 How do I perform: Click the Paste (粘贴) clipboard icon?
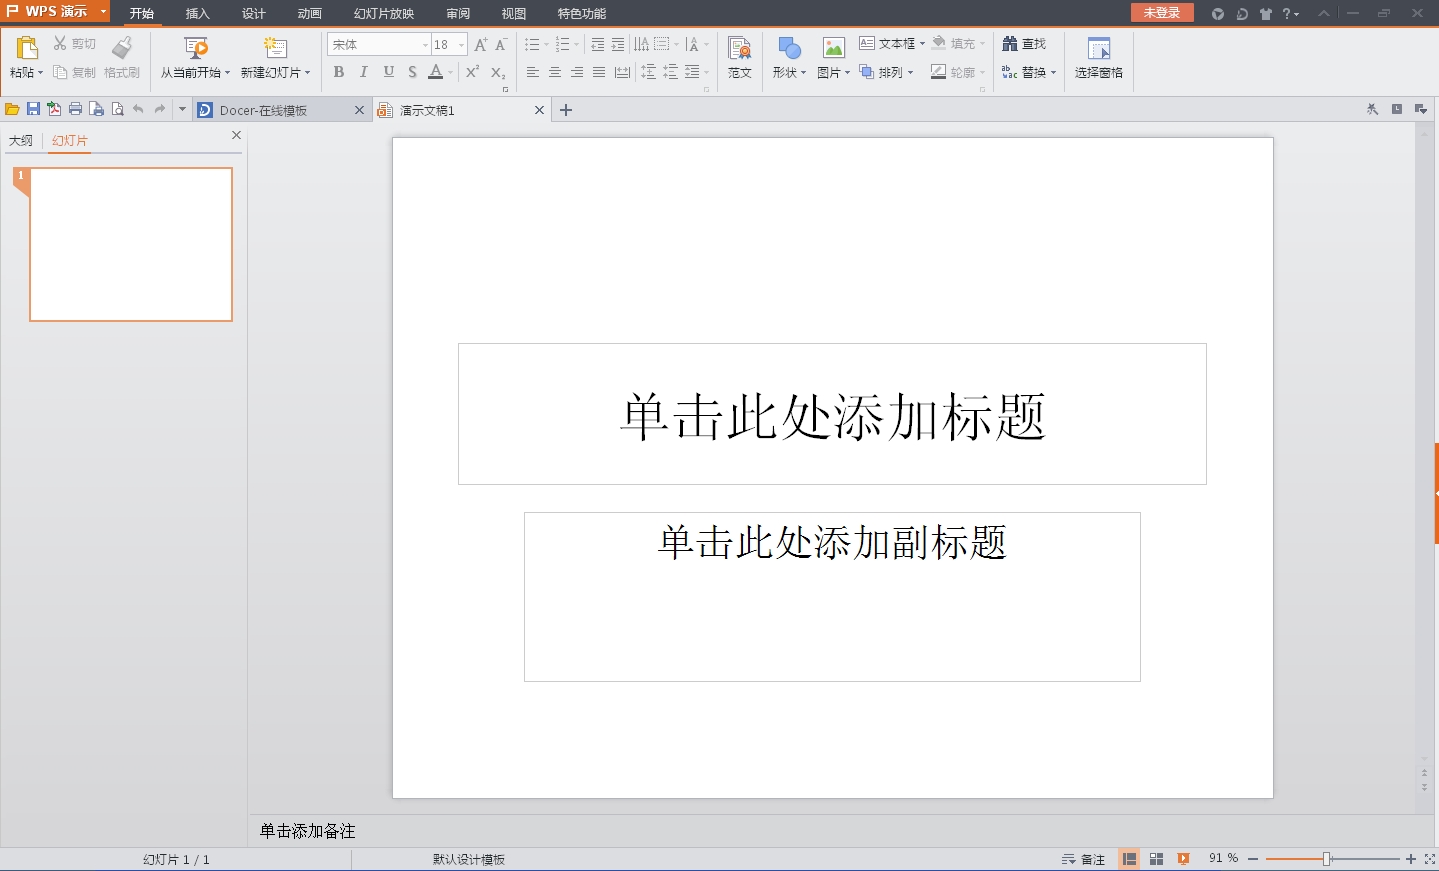[x=27, y=47]
